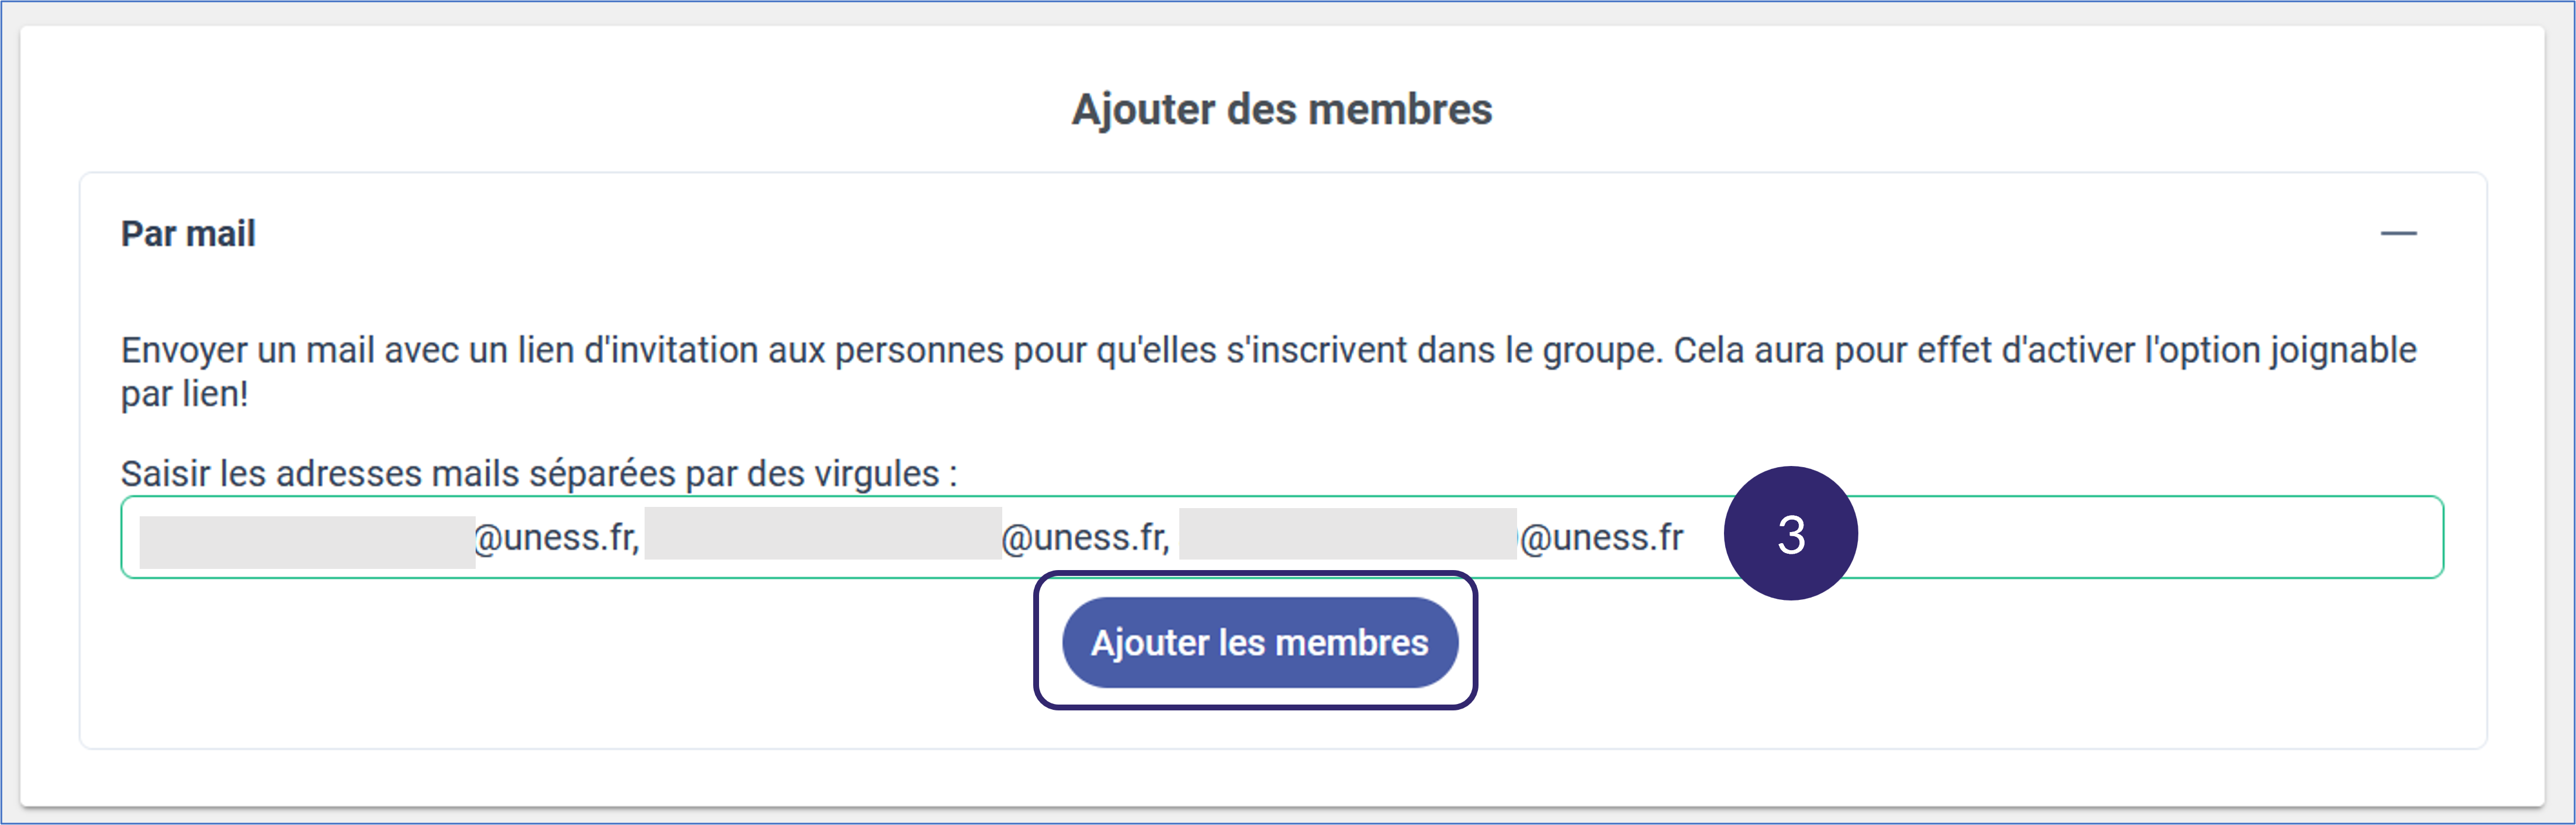Click the second greyed-out email name block
This screenshot has width=2576, height=825.
click(822, 534)
